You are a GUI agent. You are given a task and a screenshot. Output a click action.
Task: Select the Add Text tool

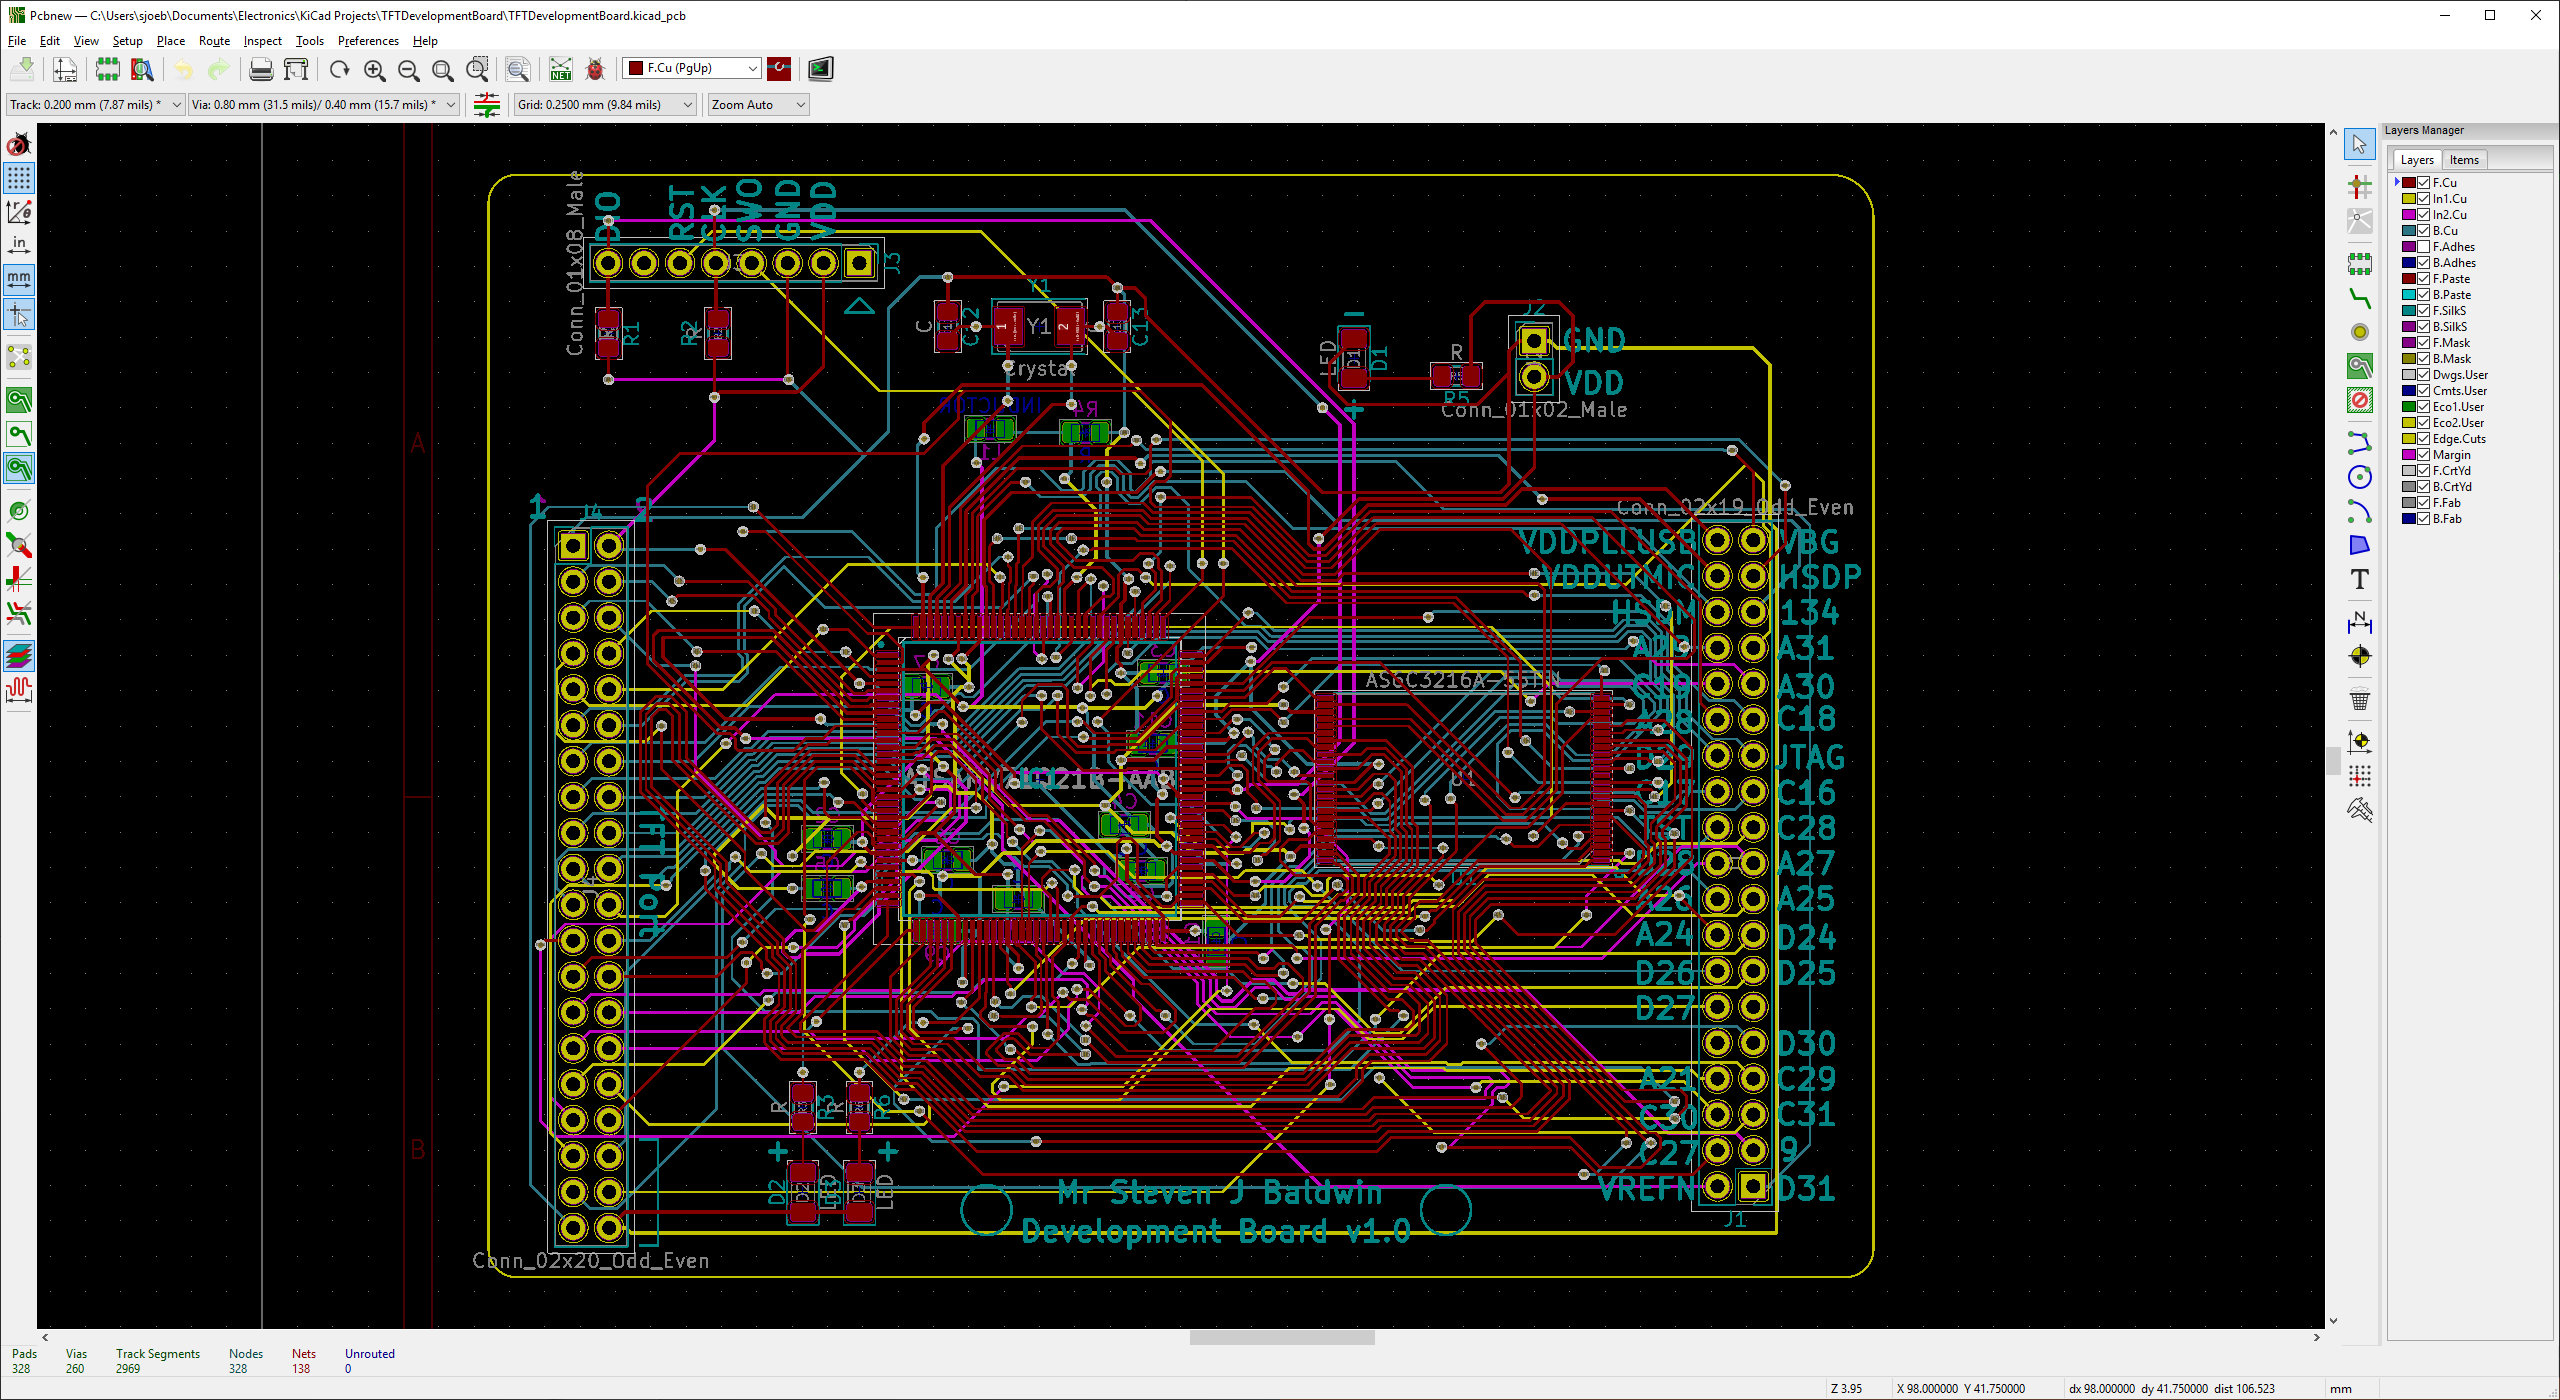pos(2359,579)
